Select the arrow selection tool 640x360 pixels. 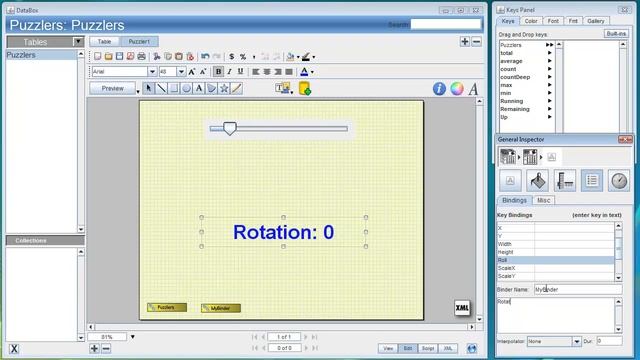[149, 88]
